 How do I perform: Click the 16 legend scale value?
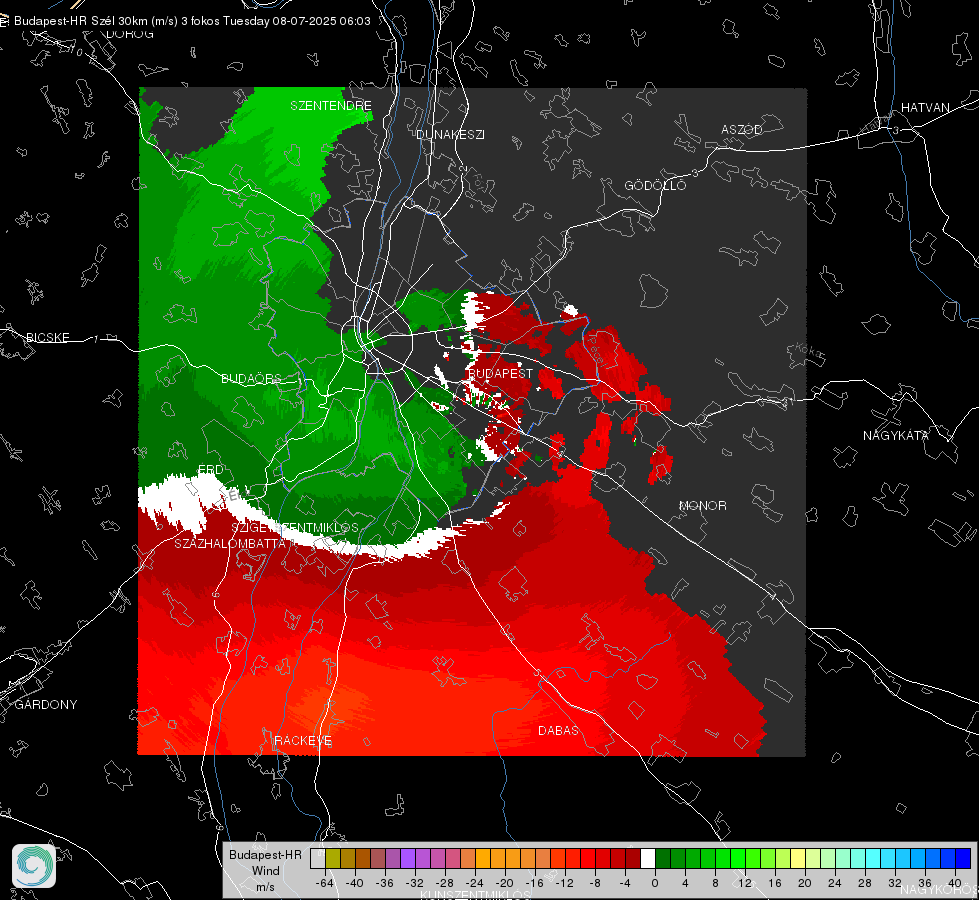tap(775, 883)
